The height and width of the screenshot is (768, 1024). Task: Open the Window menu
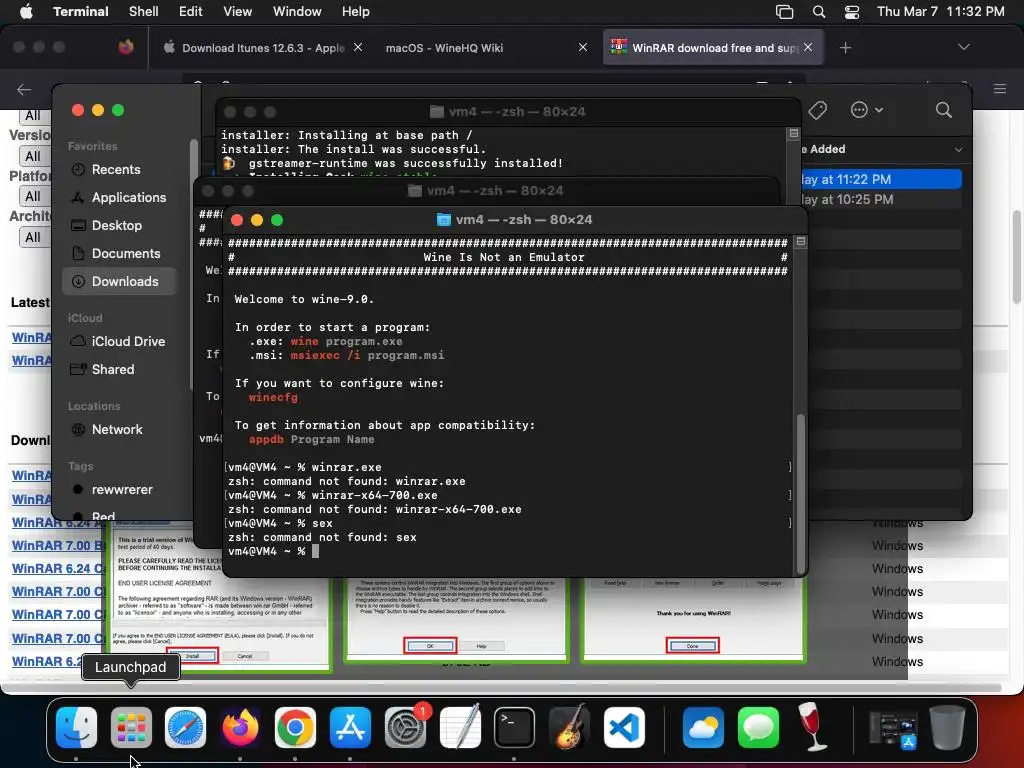pos(297,12)
